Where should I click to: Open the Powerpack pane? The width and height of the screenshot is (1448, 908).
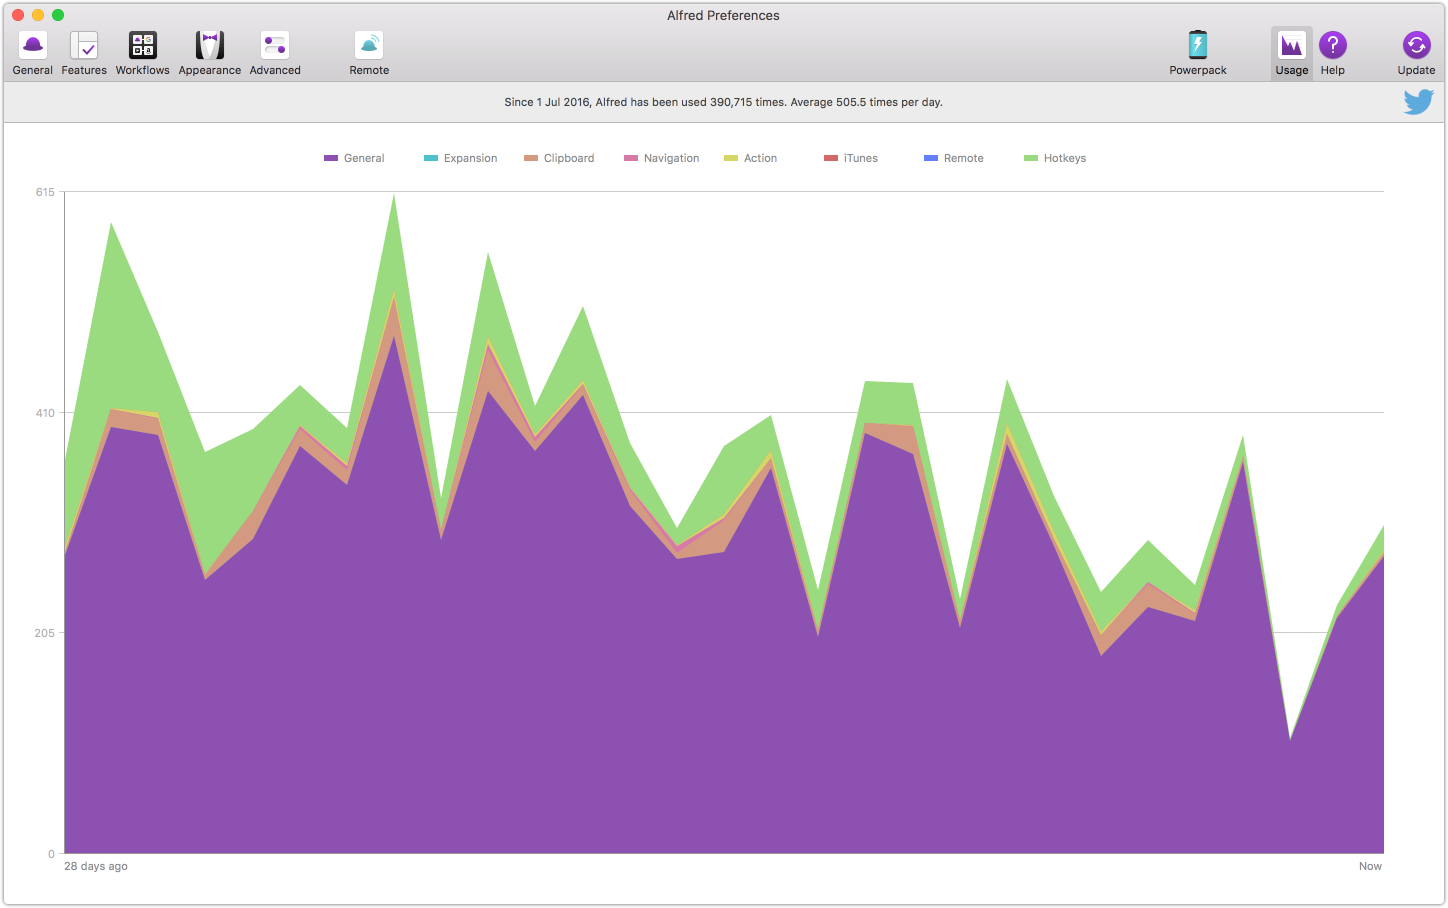click(1198, 53)
